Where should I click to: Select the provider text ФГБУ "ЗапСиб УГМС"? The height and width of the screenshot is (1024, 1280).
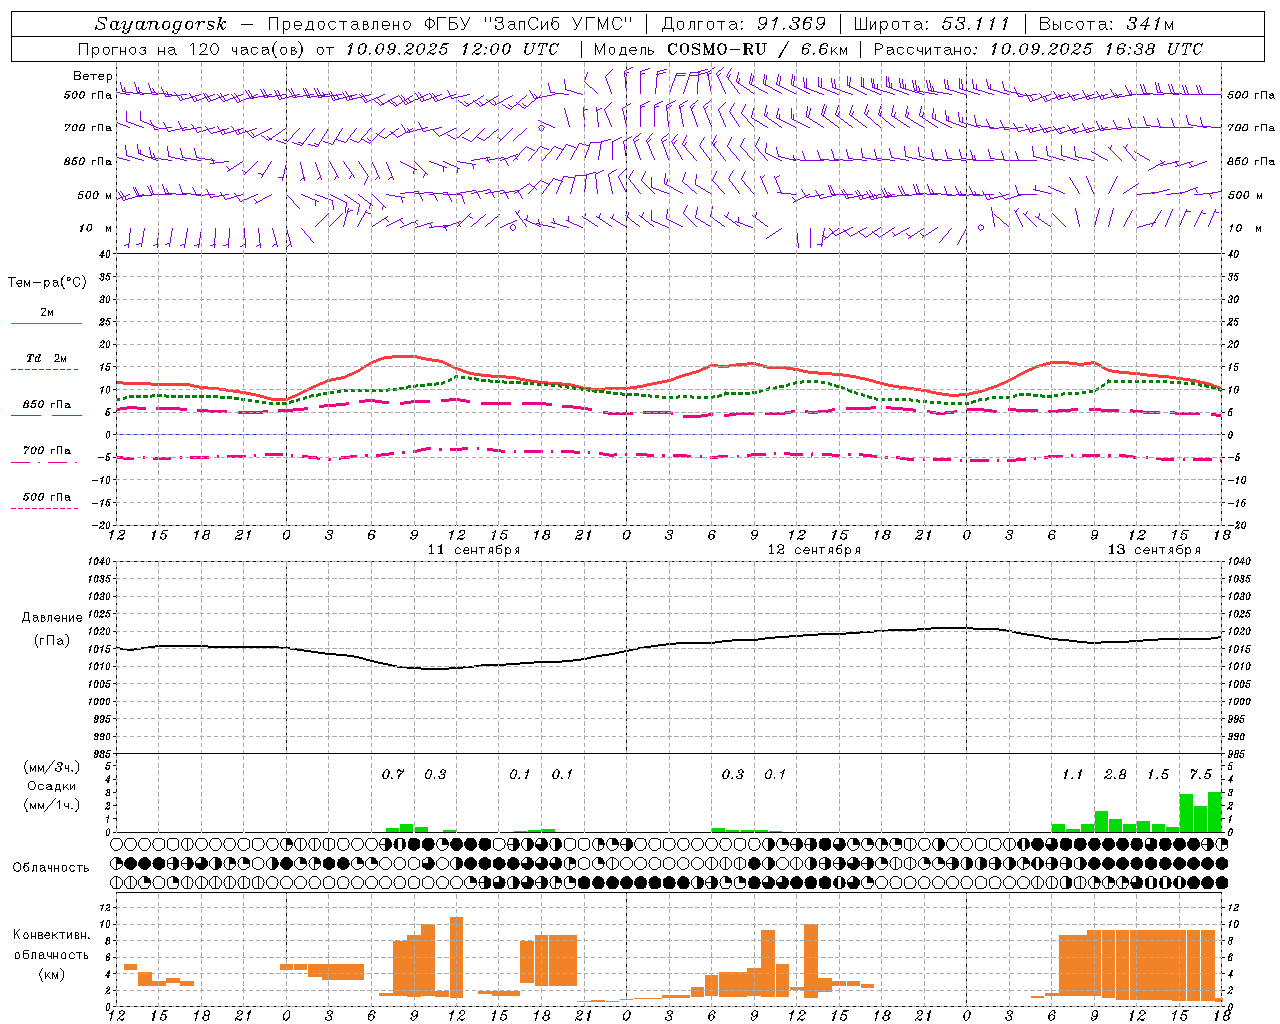(x=530, y=24)
